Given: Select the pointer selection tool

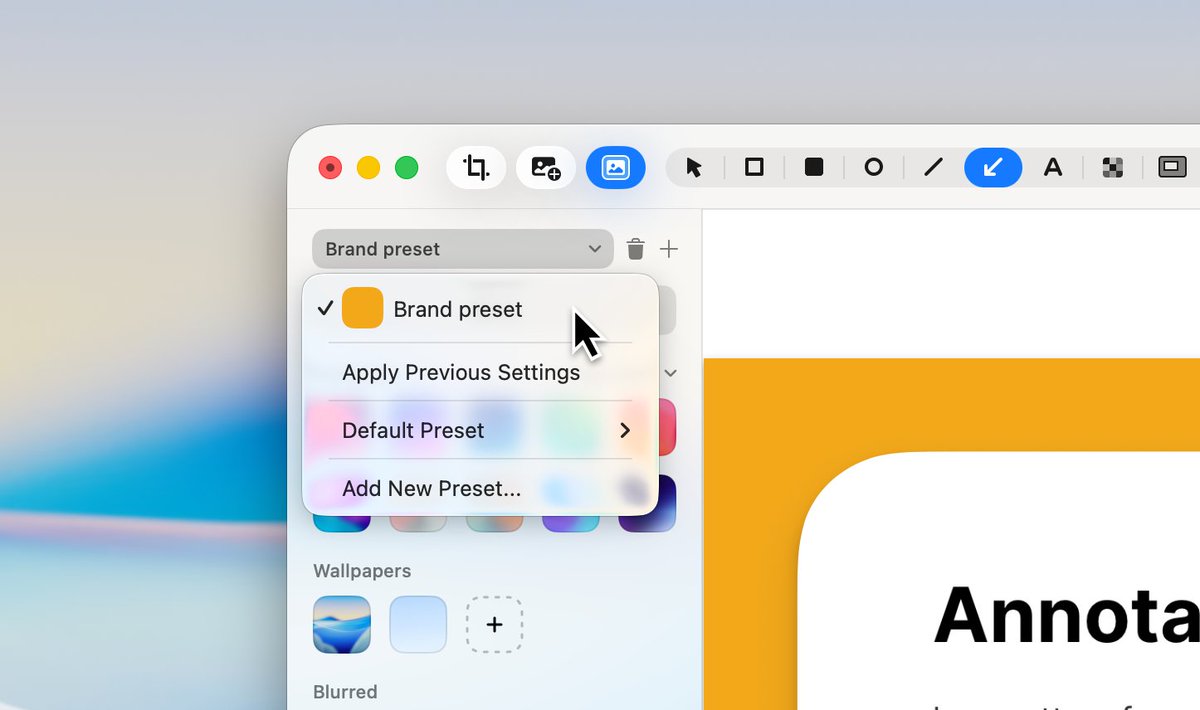Looking at the screenshot, I should tap(694, 168).
